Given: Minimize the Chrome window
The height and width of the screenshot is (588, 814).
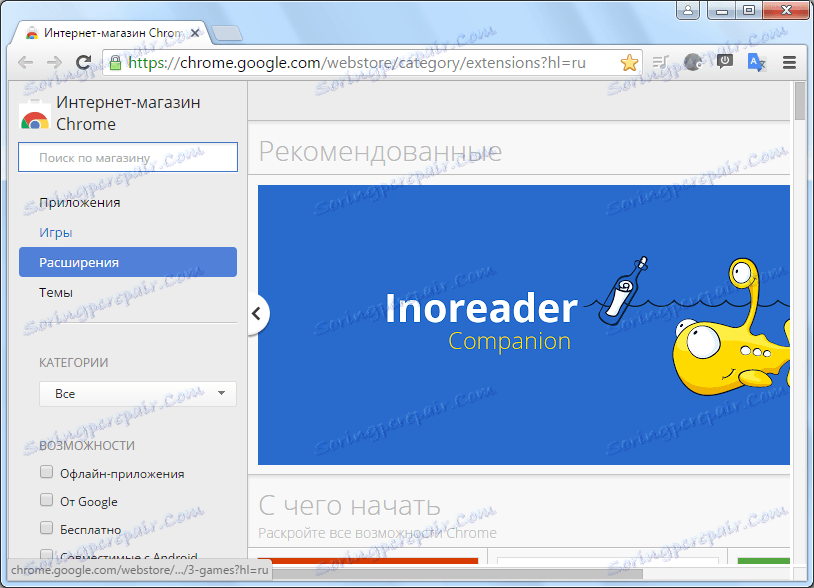Looking at the screenshot, I should (722, 10).
